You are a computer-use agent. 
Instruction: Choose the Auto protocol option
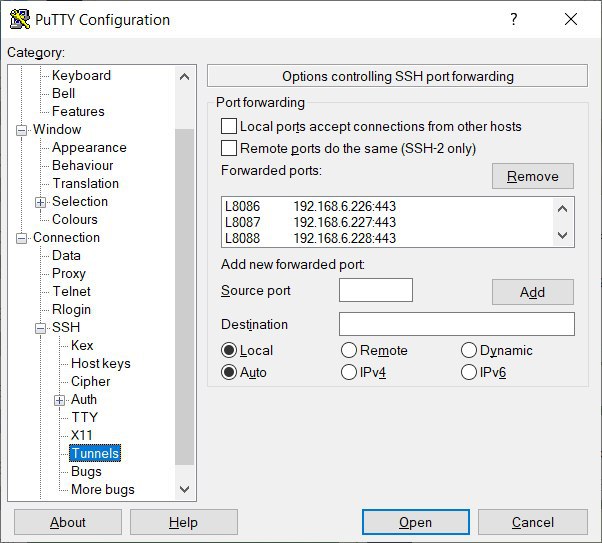229,372
